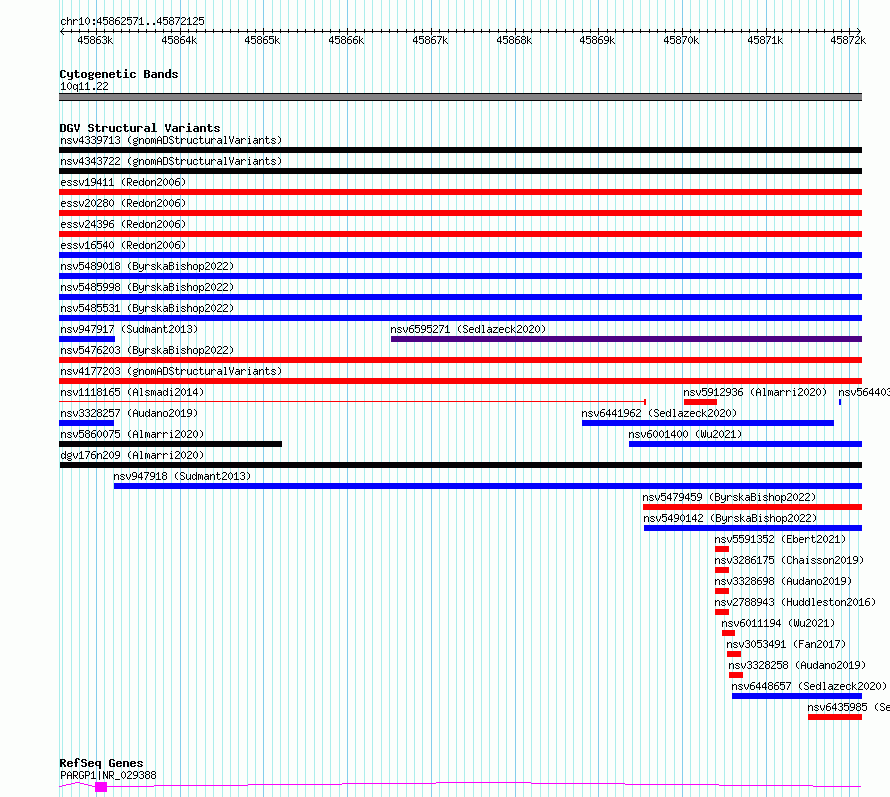Select nsv3328257 (Audano2019) label

click(129, 413)
